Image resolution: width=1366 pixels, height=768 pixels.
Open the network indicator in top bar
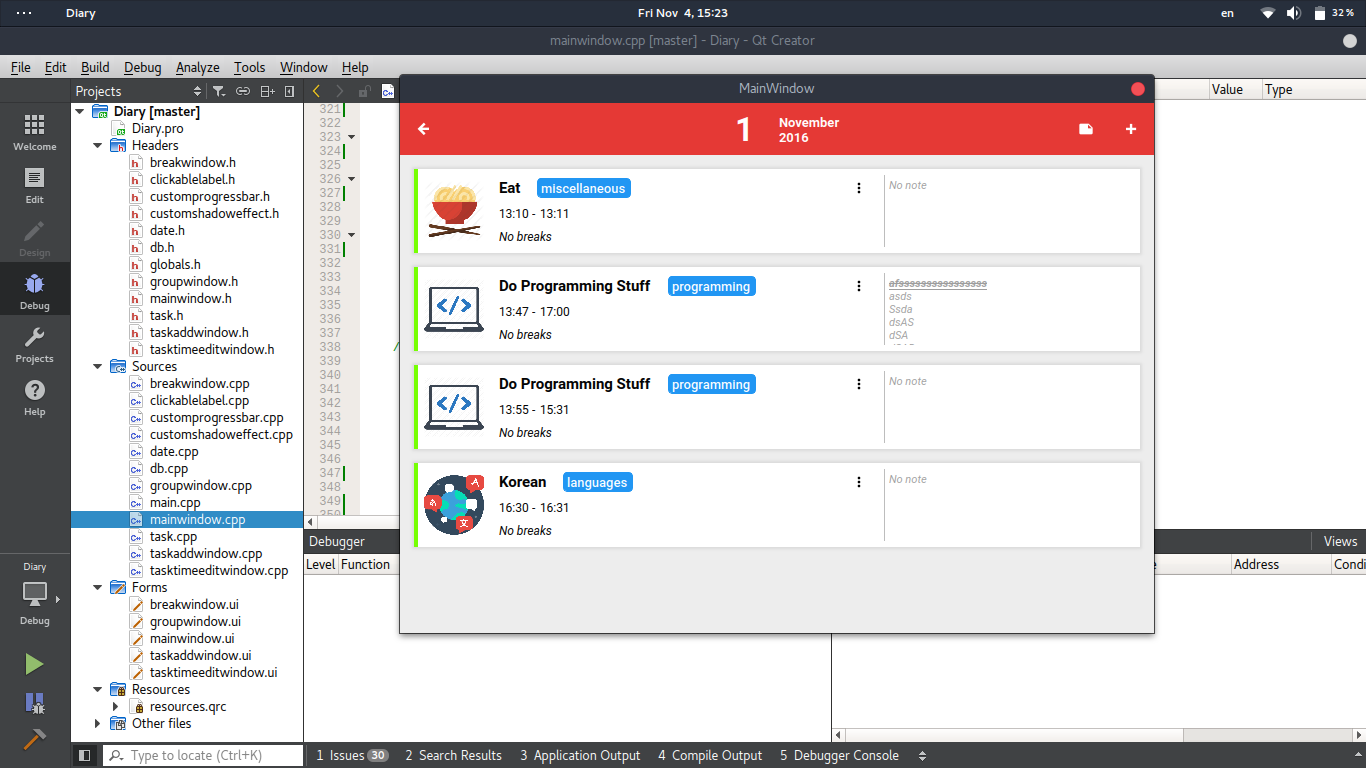tap(1268, 13)
